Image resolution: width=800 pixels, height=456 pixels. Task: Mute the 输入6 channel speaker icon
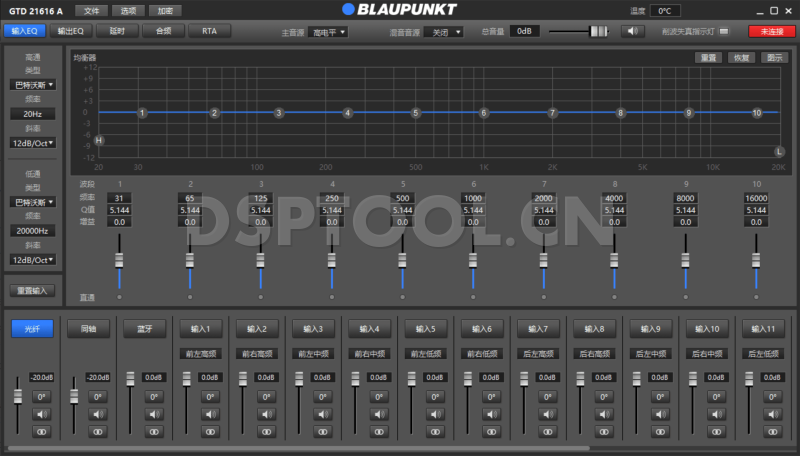pyautogui.click(x=491, y=414)
